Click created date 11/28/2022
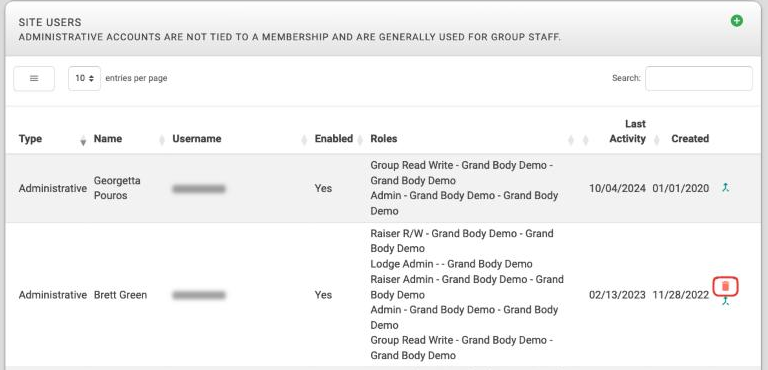Image resolution: width=768 pixels, height=370 pixels. point(681,295)
